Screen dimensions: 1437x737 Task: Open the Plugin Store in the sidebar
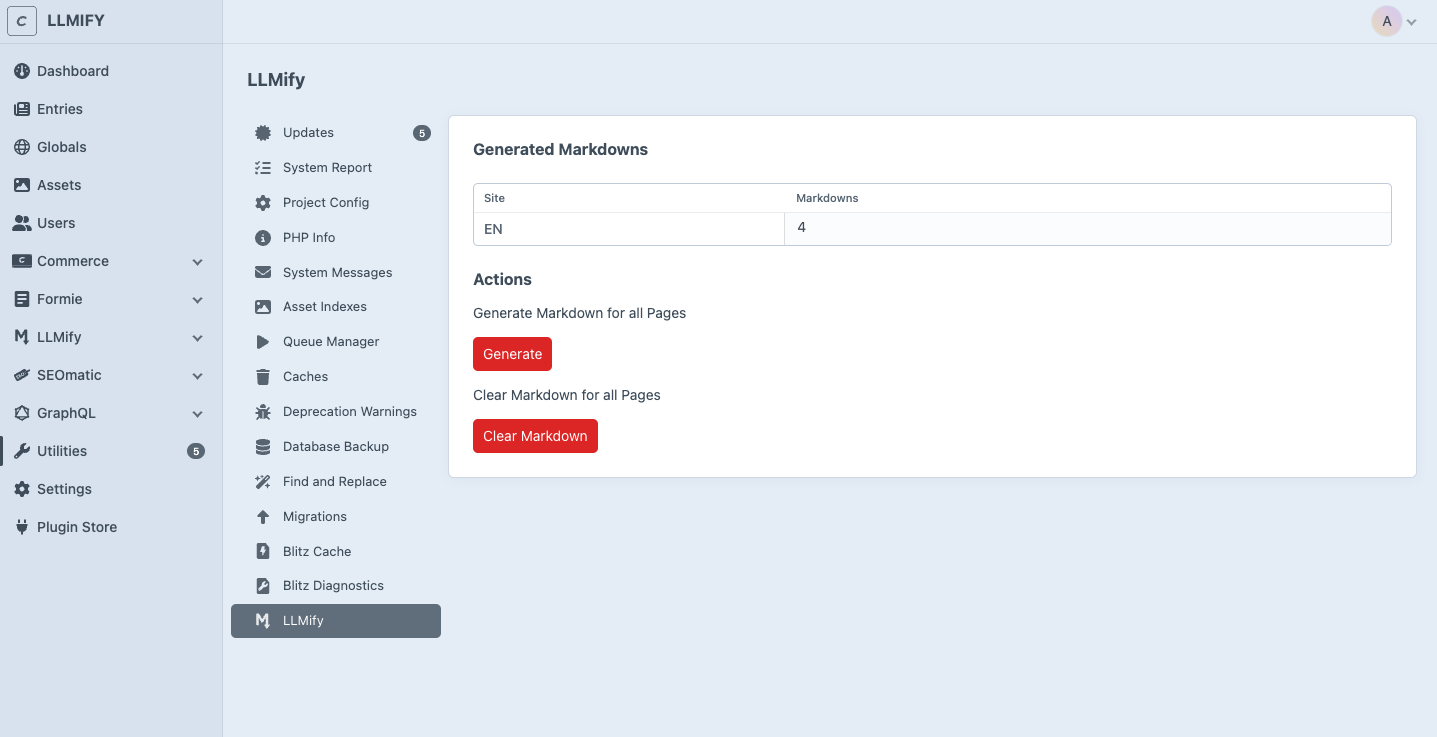point(75,527)
